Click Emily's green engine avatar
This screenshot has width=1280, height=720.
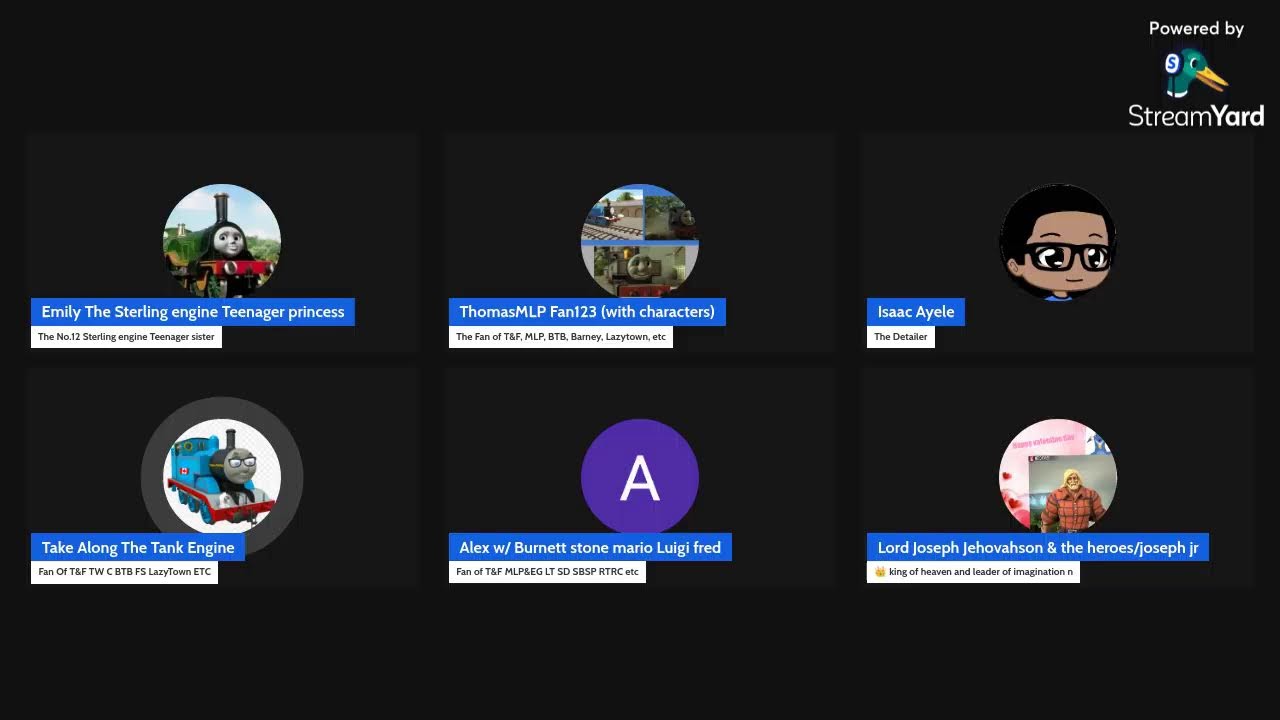point(222,241)
